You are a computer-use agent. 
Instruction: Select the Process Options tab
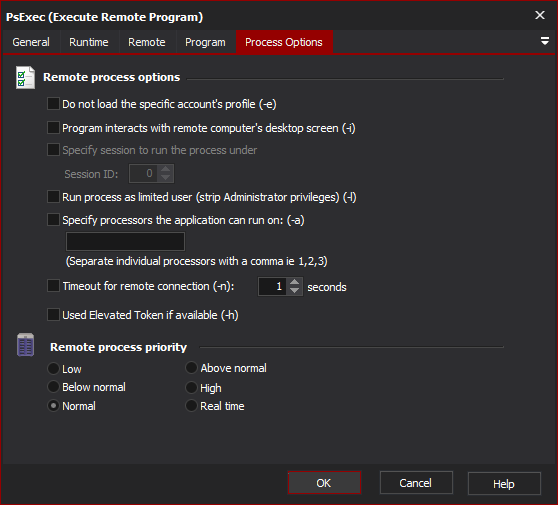pos(284,42)
